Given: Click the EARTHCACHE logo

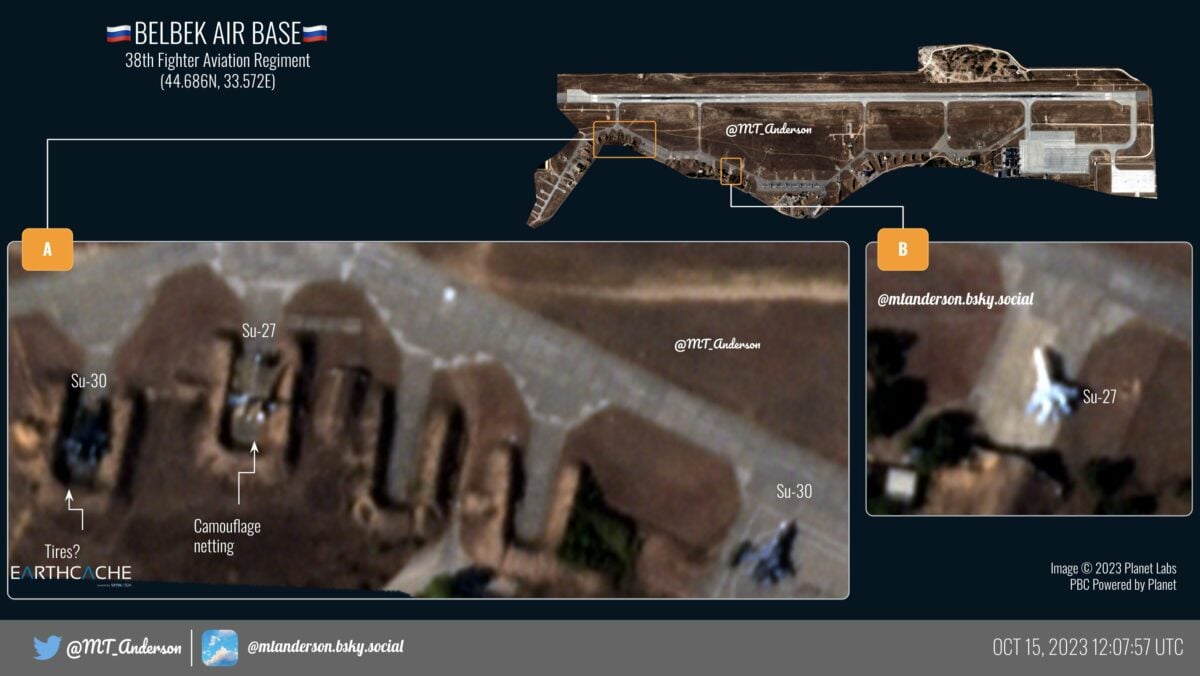Looking at the screenshot, I should [71, 574].
